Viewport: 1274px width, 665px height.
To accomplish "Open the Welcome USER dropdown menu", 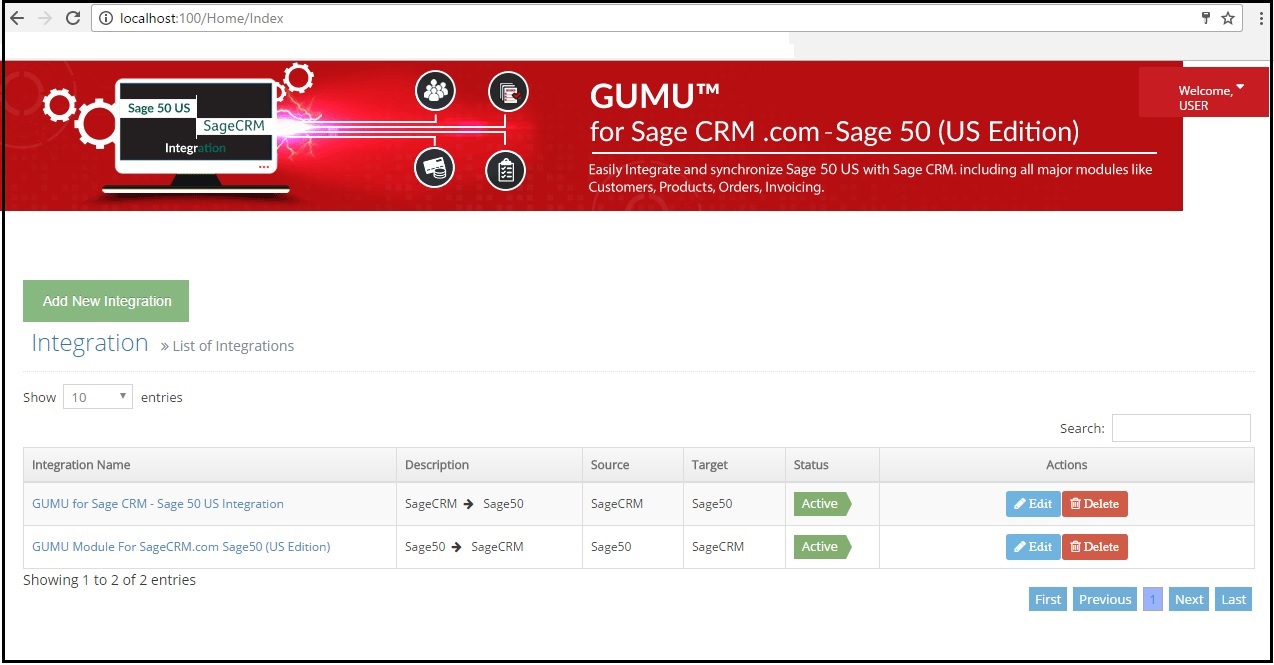I will point(1204,92).
